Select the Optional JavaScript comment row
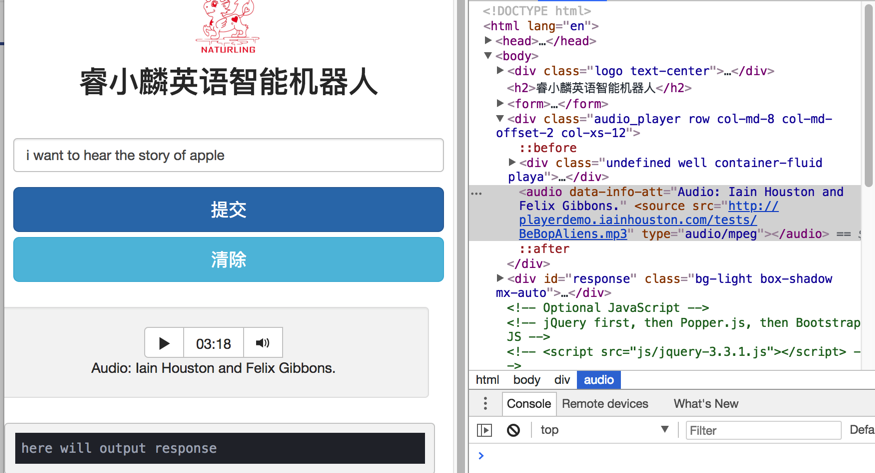Screen dimensions: 875x473 [608, 308]
